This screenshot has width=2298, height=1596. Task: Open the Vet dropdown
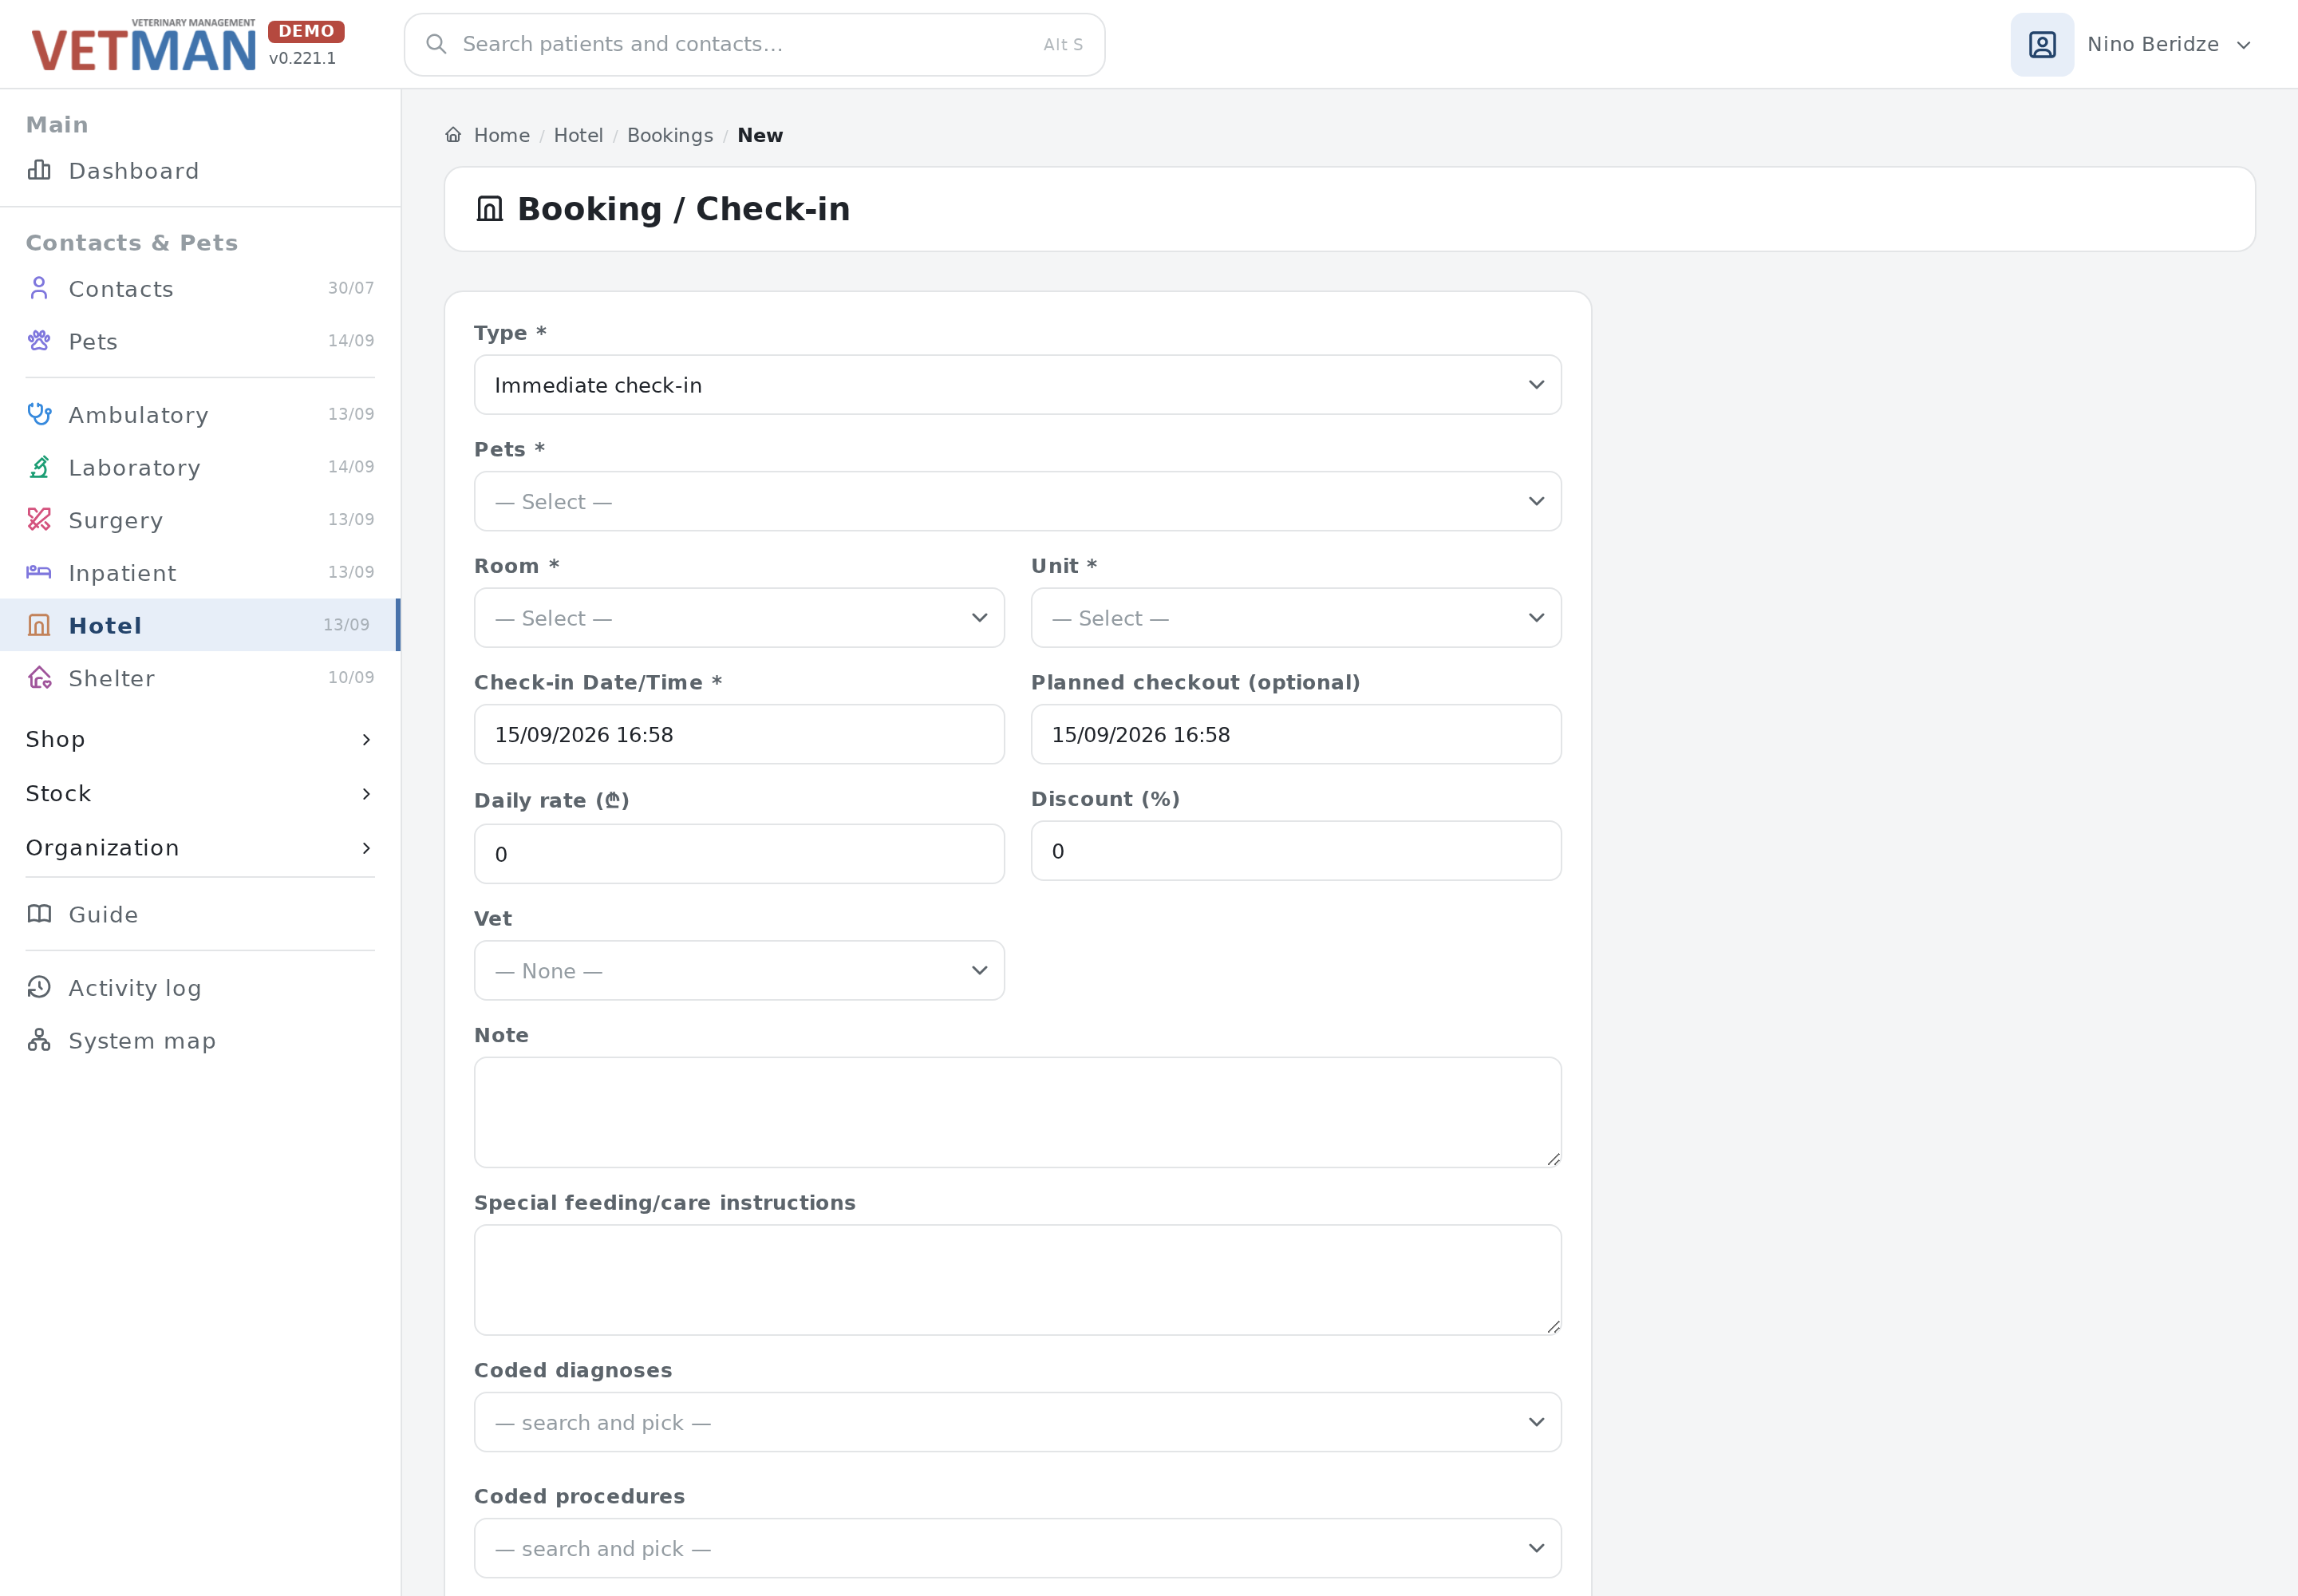coord(739,971)
